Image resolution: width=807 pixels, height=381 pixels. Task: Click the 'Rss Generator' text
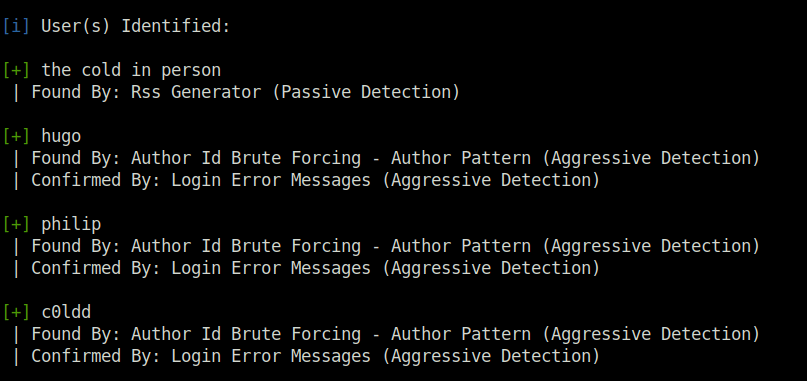click(196, 92)
